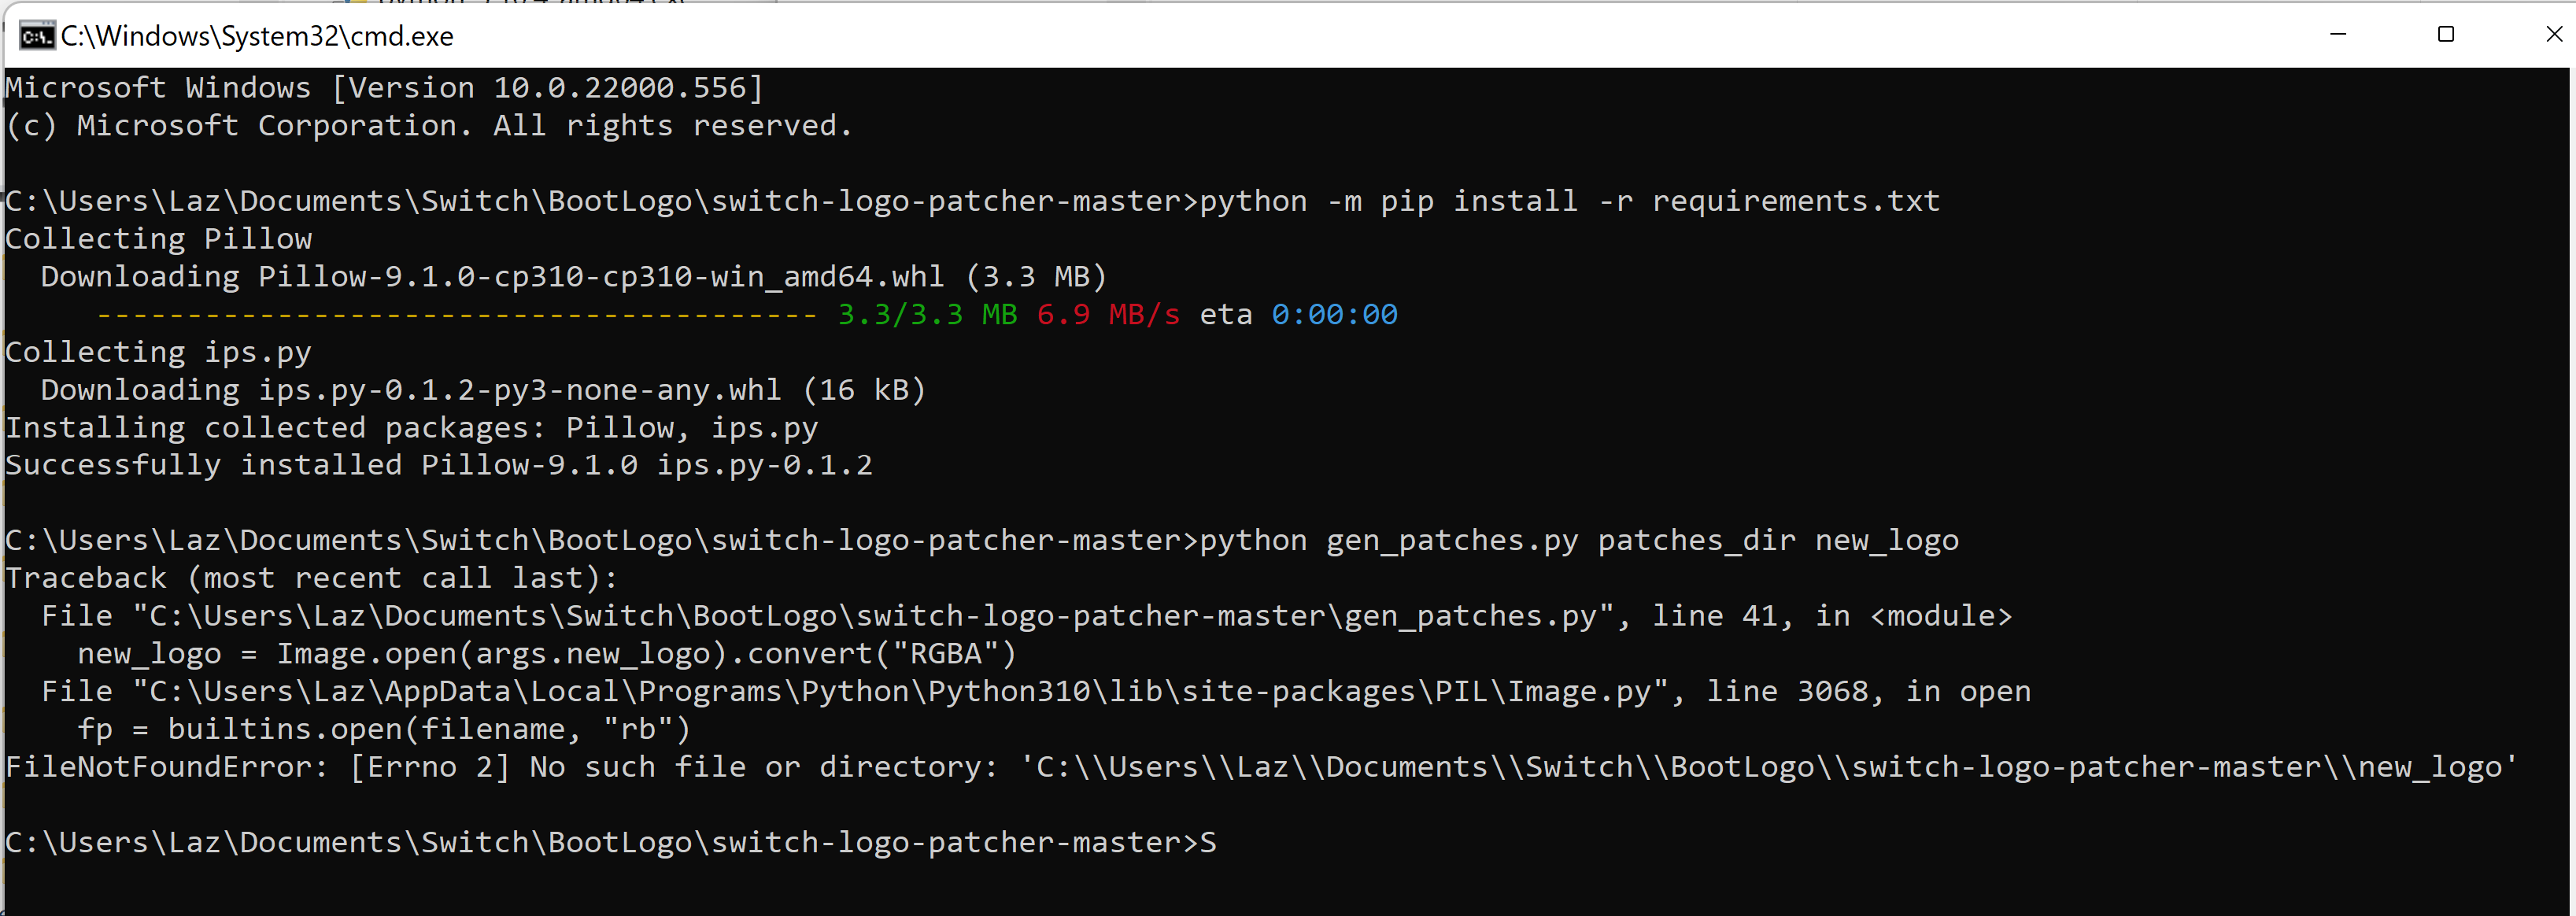Viewport: 2576px width, 916px height.
Task: Click 'Installing collected packages' line
Action: 412,428
